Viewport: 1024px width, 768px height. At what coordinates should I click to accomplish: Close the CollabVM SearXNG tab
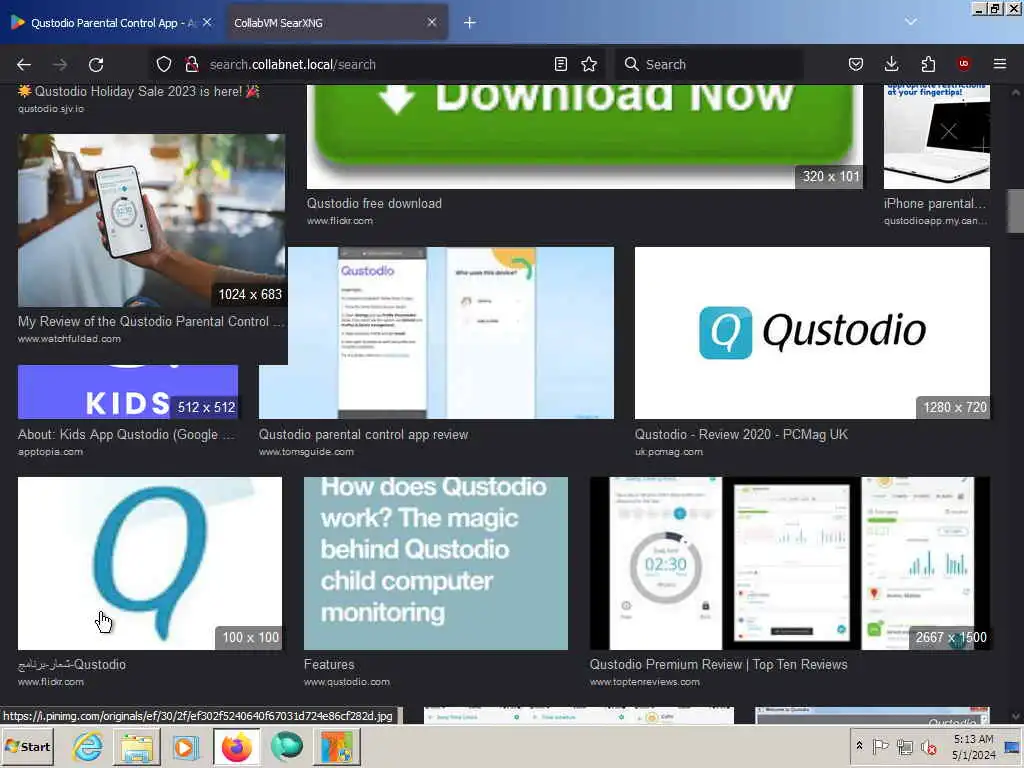click(432, 23)
